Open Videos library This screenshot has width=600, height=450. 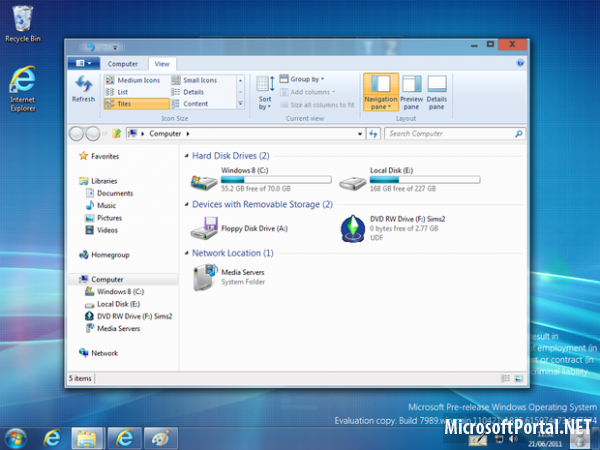pos(101,230)
